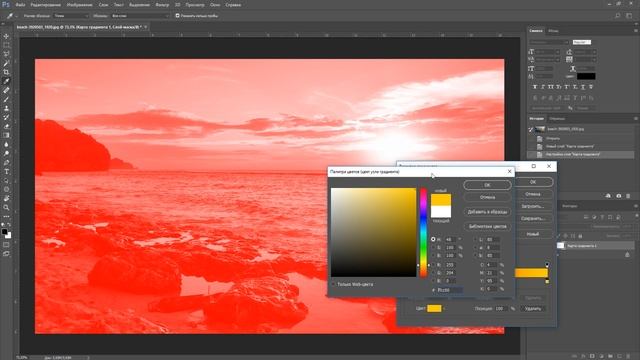Select the Rectangular Marquee tool

[x=6, y=45]
